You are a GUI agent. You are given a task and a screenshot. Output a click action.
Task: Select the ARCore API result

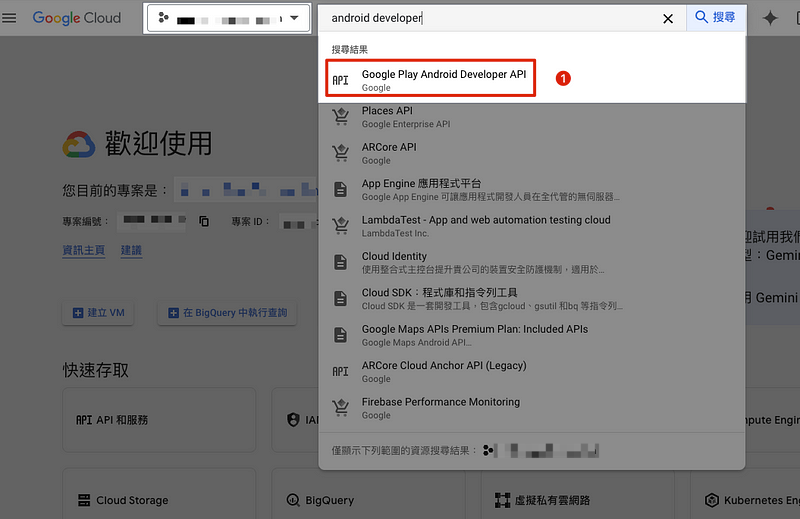point(532,153)
